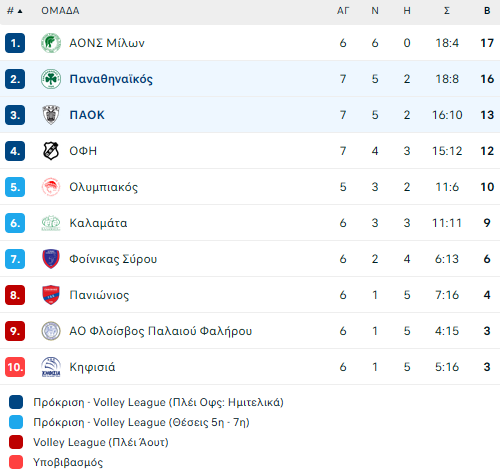Sort table by the # rank column arrow
The height and width of the screenshot is (473, 500).
(15, 11)
